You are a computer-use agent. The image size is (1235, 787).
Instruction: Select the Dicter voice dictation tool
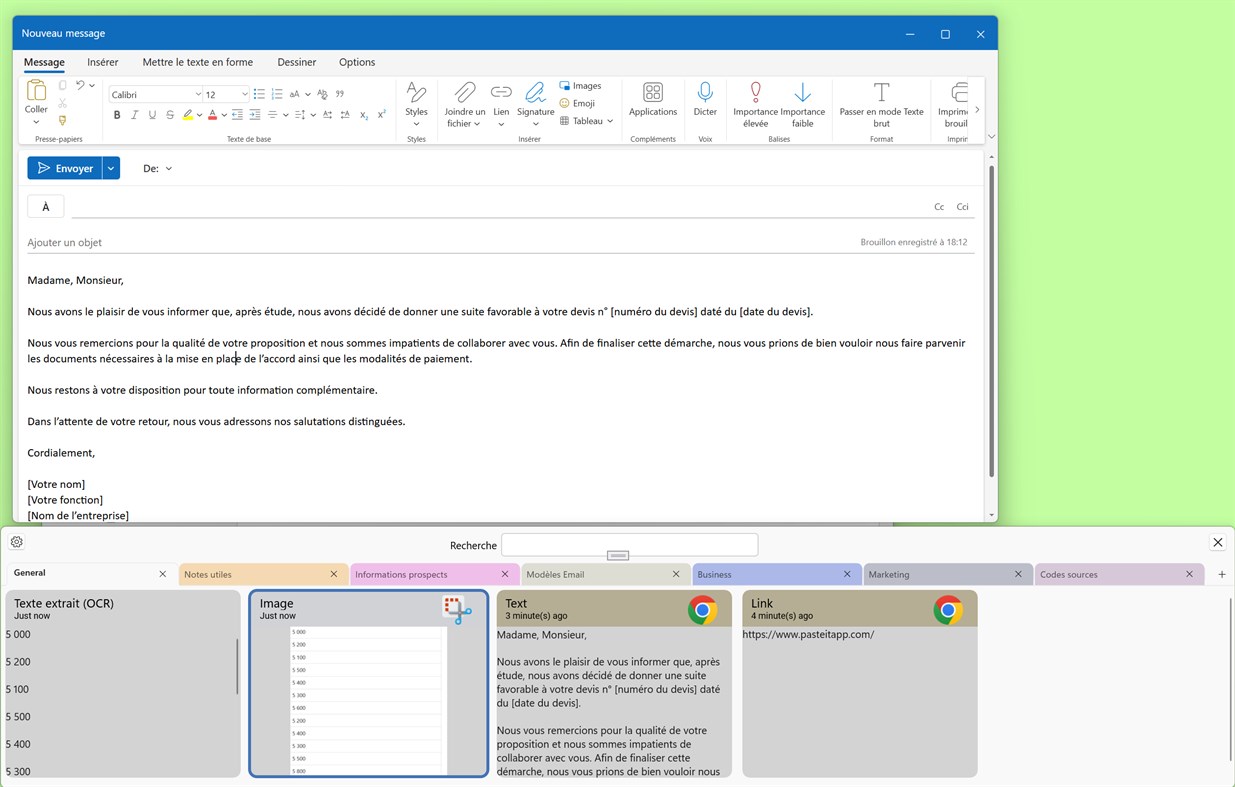705,100
